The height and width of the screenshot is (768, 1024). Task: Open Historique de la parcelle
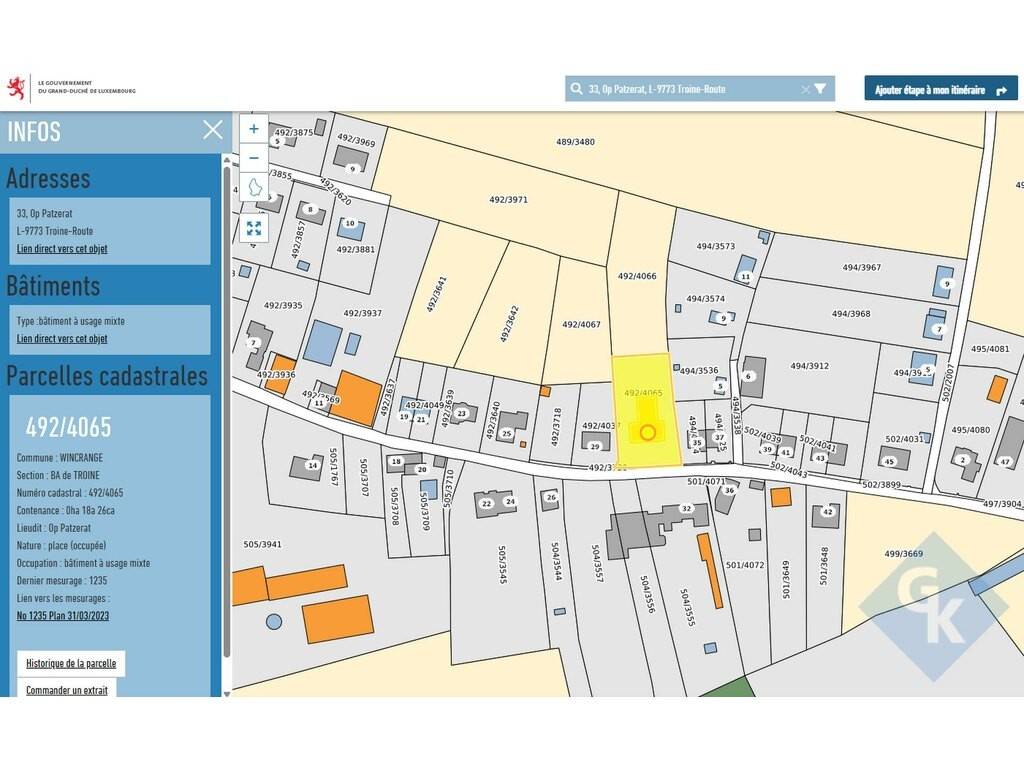pos(71,663)
